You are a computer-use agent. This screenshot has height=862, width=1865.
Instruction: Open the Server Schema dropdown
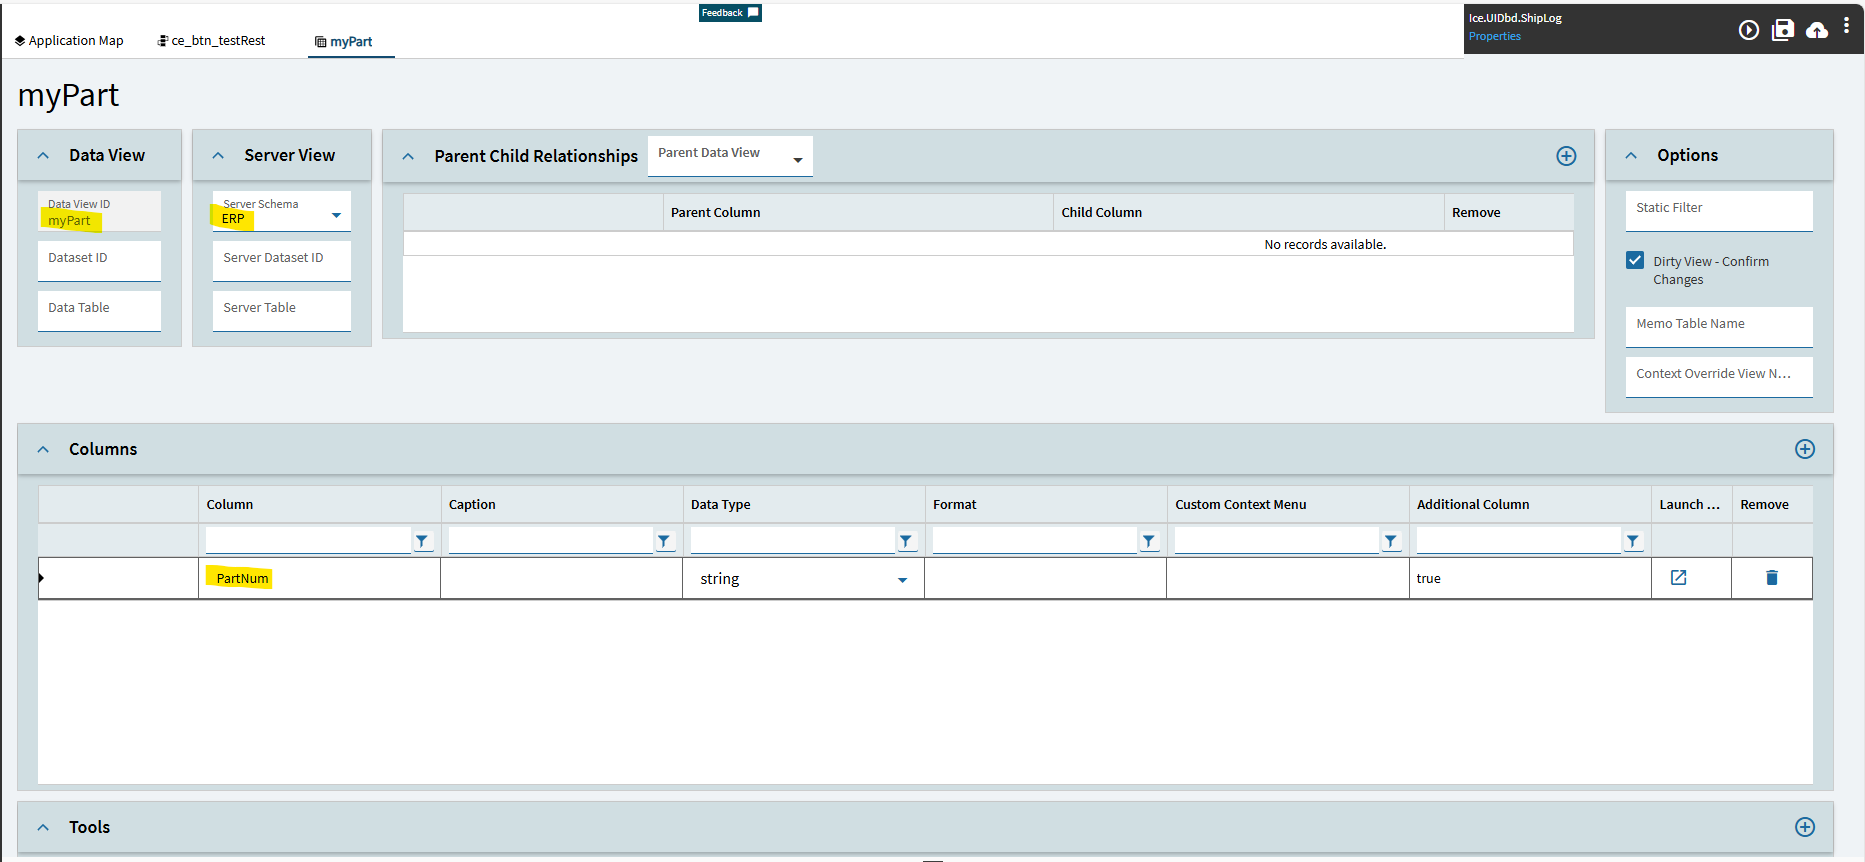[x=336, y=215]
